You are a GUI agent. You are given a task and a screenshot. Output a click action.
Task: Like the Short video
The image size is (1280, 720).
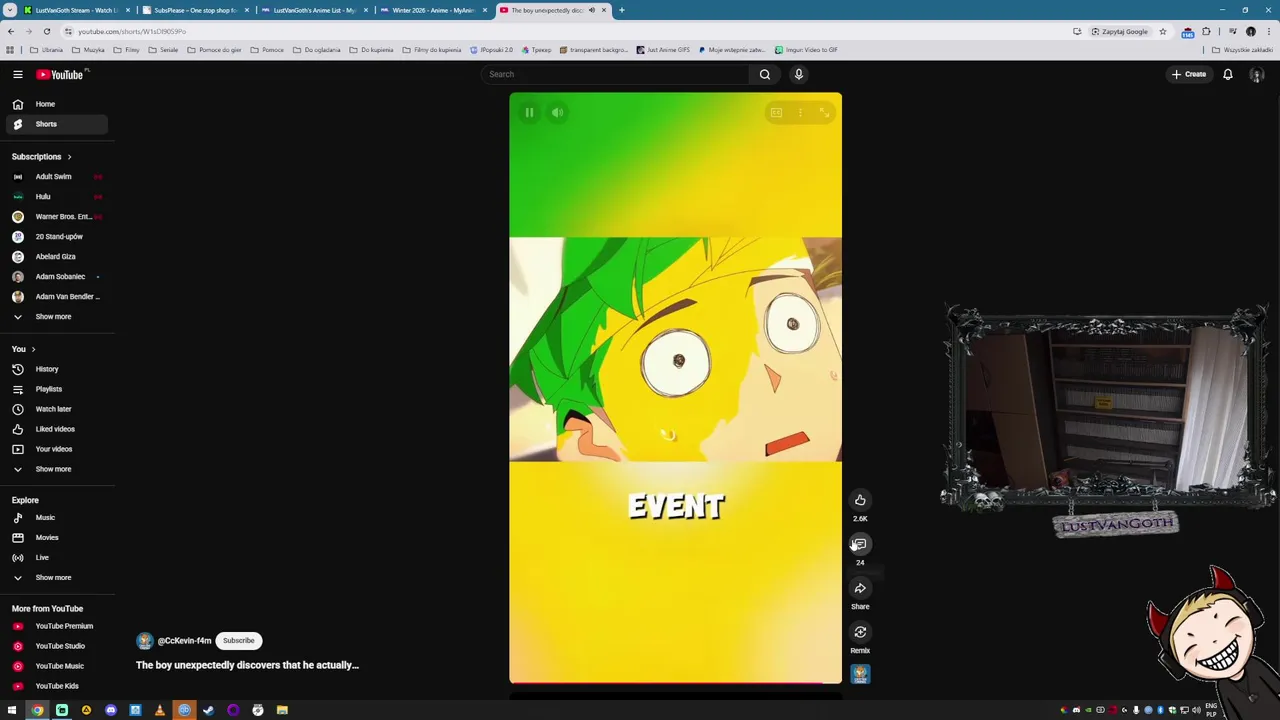click(860, 500)
